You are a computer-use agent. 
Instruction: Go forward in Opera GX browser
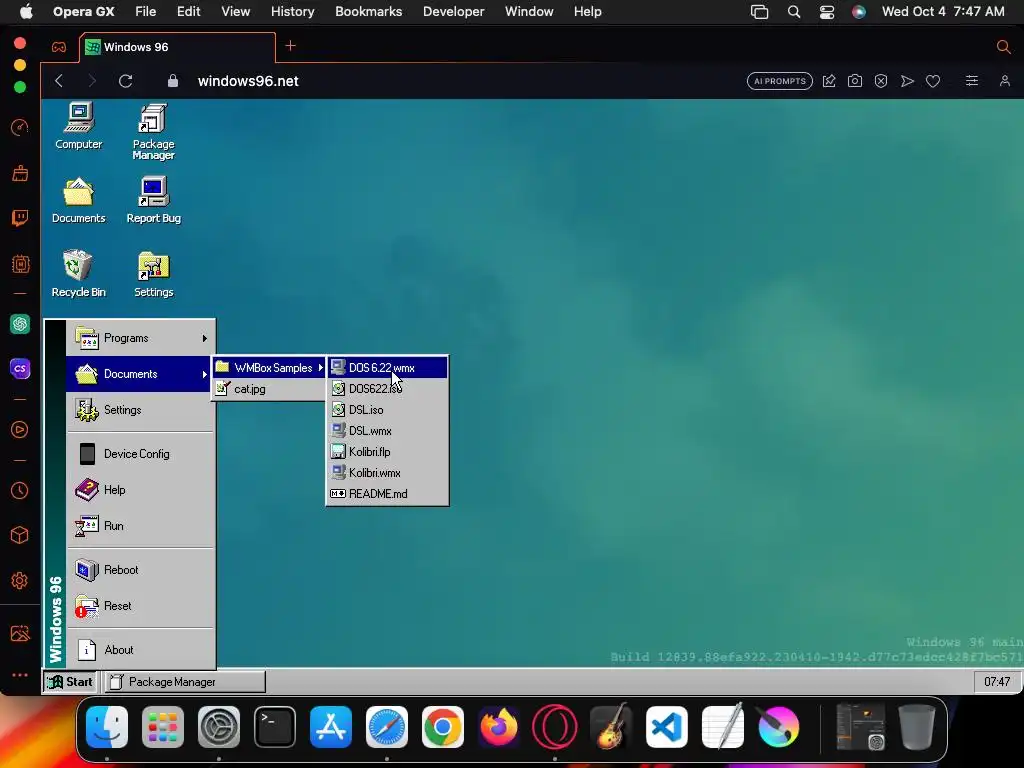tap(92, 81)
